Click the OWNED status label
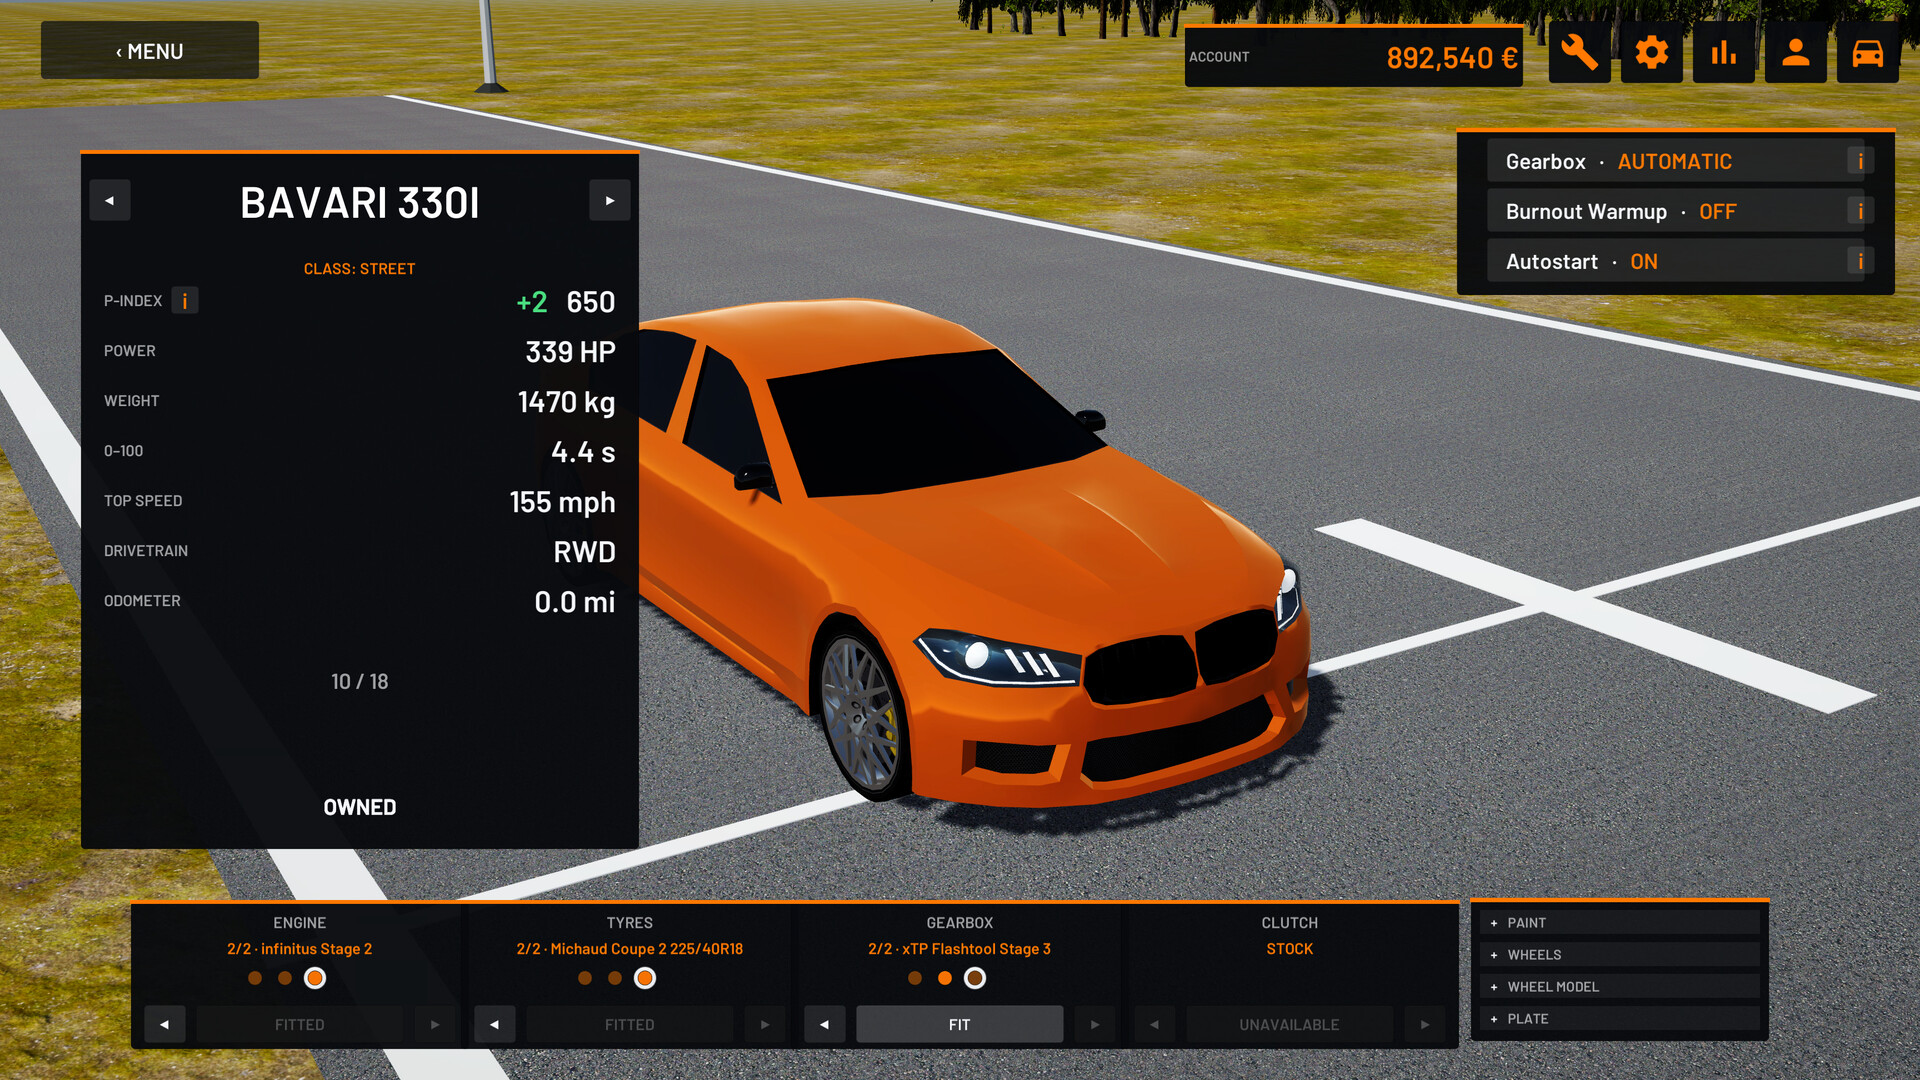The height and width of the screenshot is (1080, 1920). click(360, 807)
